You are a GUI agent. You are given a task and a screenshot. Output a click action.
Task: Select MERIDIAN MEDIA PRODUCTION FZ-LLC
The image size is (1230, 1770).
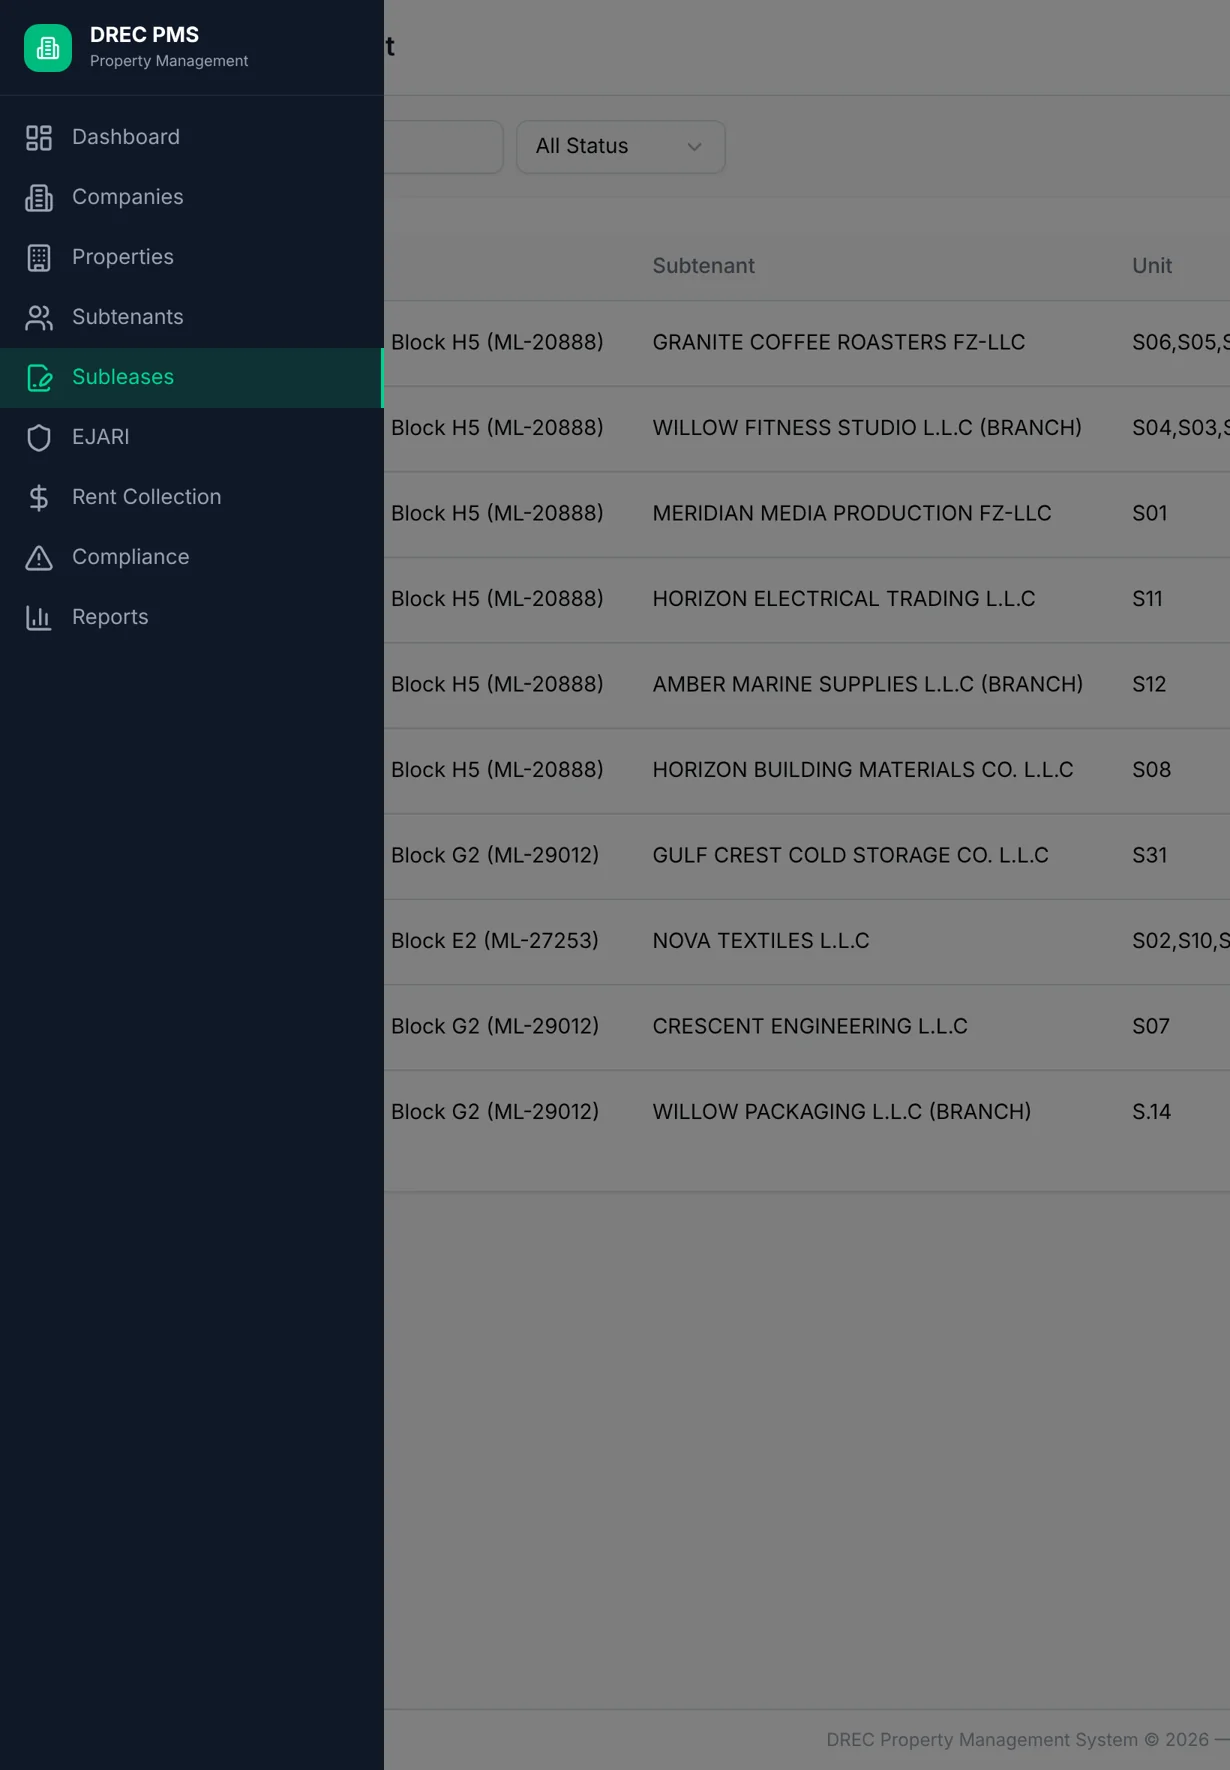(852, 514)
